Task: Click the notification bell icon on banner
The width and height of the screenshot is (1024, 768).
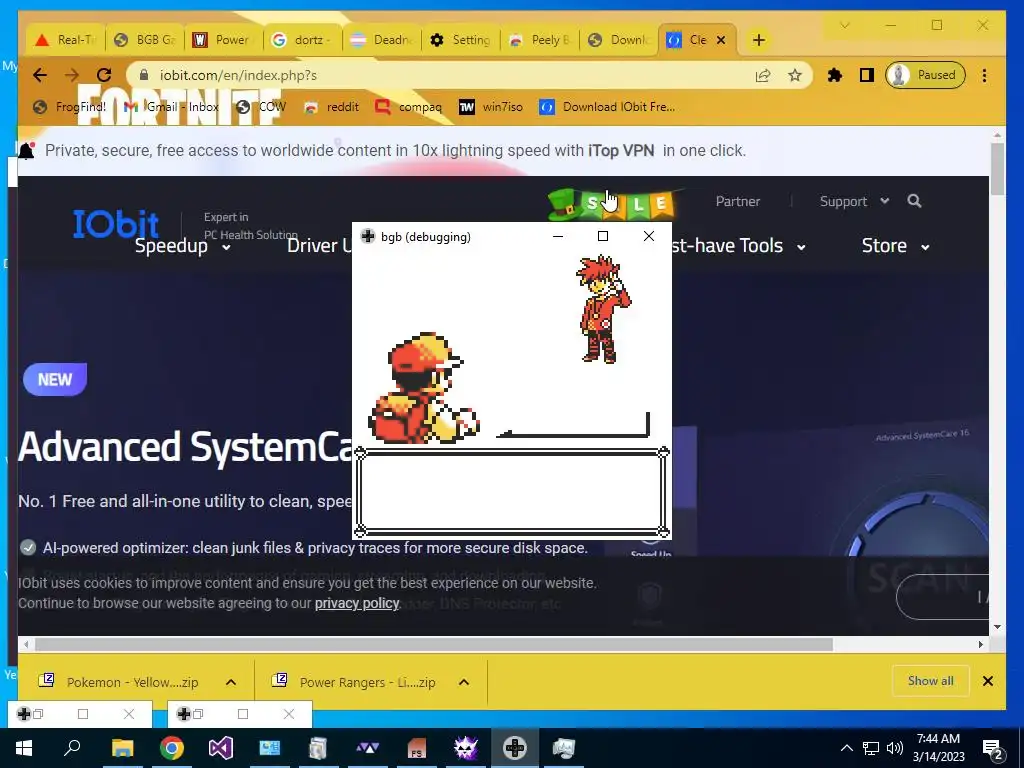Action: [x=26, y=151]
